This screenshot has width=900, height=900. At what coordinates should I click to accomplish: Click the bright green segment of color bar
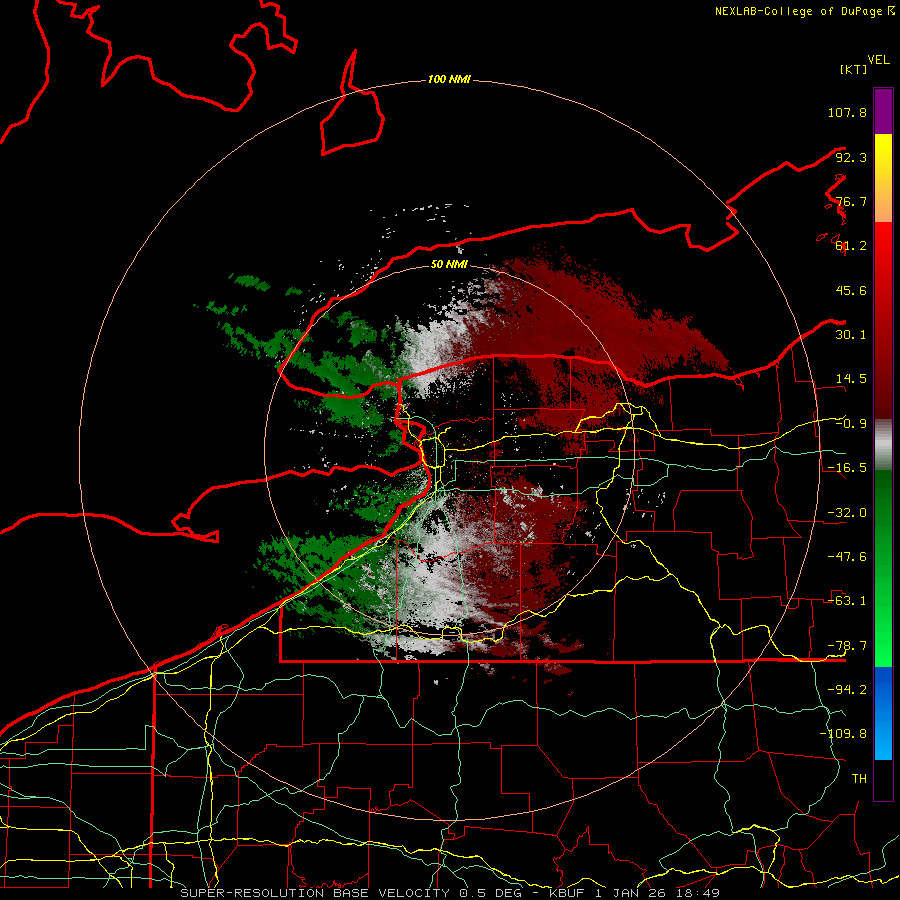point(883,568)
